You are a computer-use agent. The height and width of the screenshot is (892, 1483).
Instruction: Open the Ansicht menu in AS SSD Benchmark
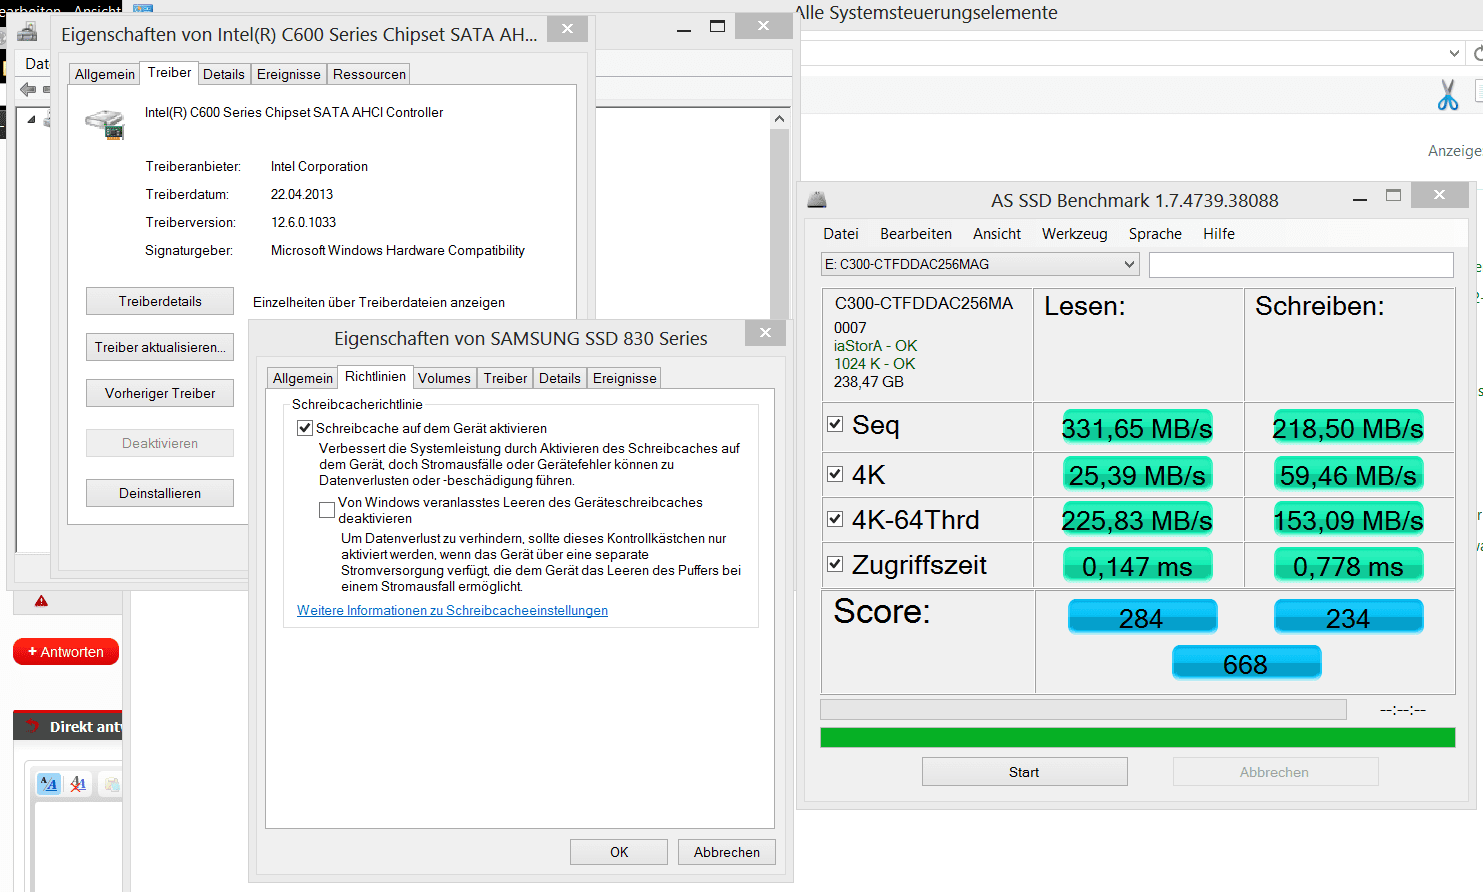pos(997,234)
